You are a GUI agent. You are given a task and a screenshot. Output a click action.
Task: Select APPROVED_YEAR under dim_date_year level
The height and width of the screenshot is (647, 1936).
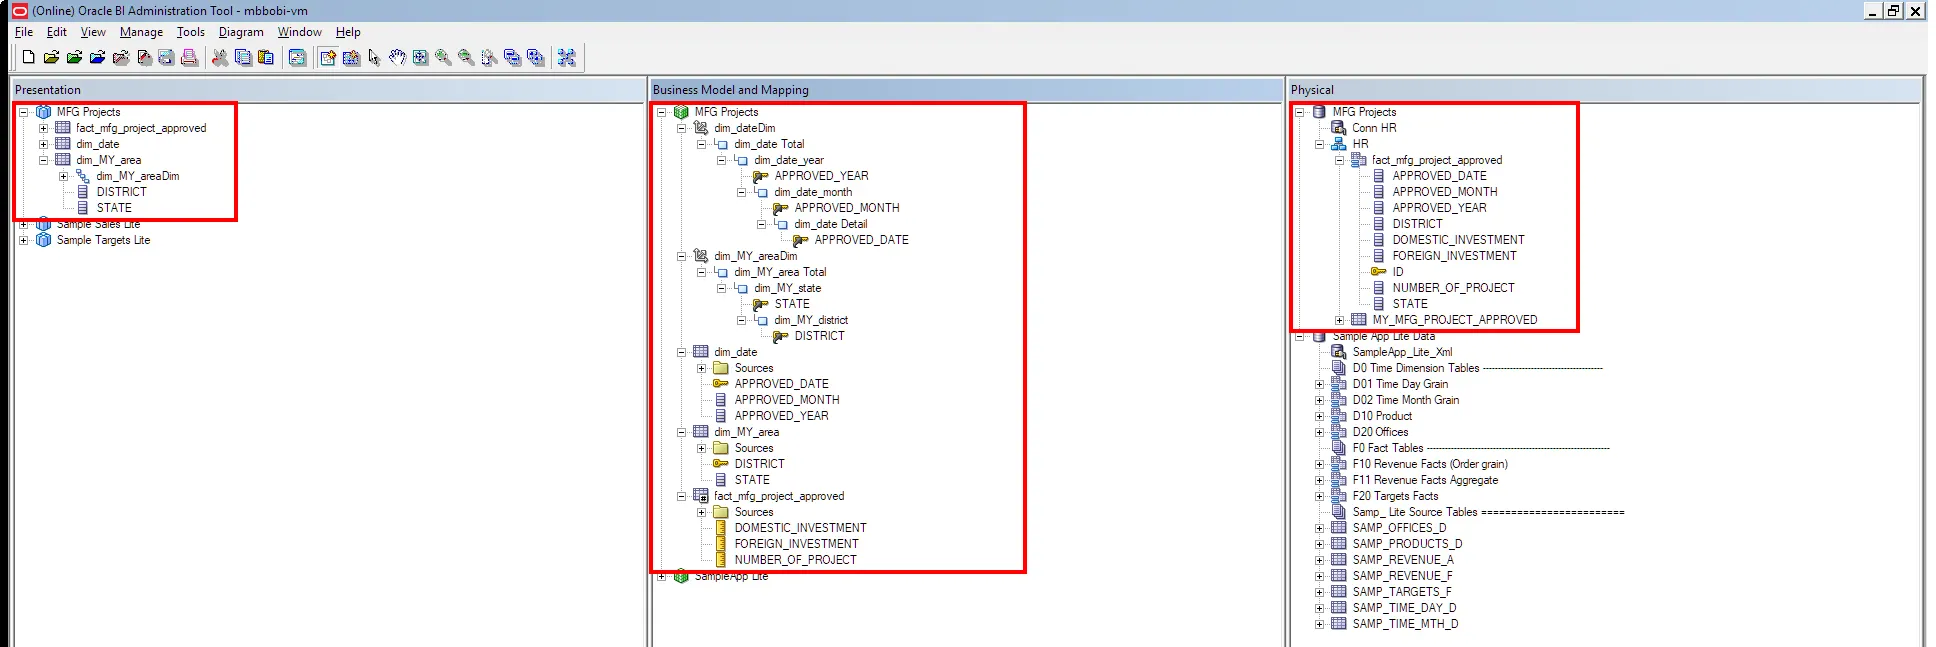[821, 176]
